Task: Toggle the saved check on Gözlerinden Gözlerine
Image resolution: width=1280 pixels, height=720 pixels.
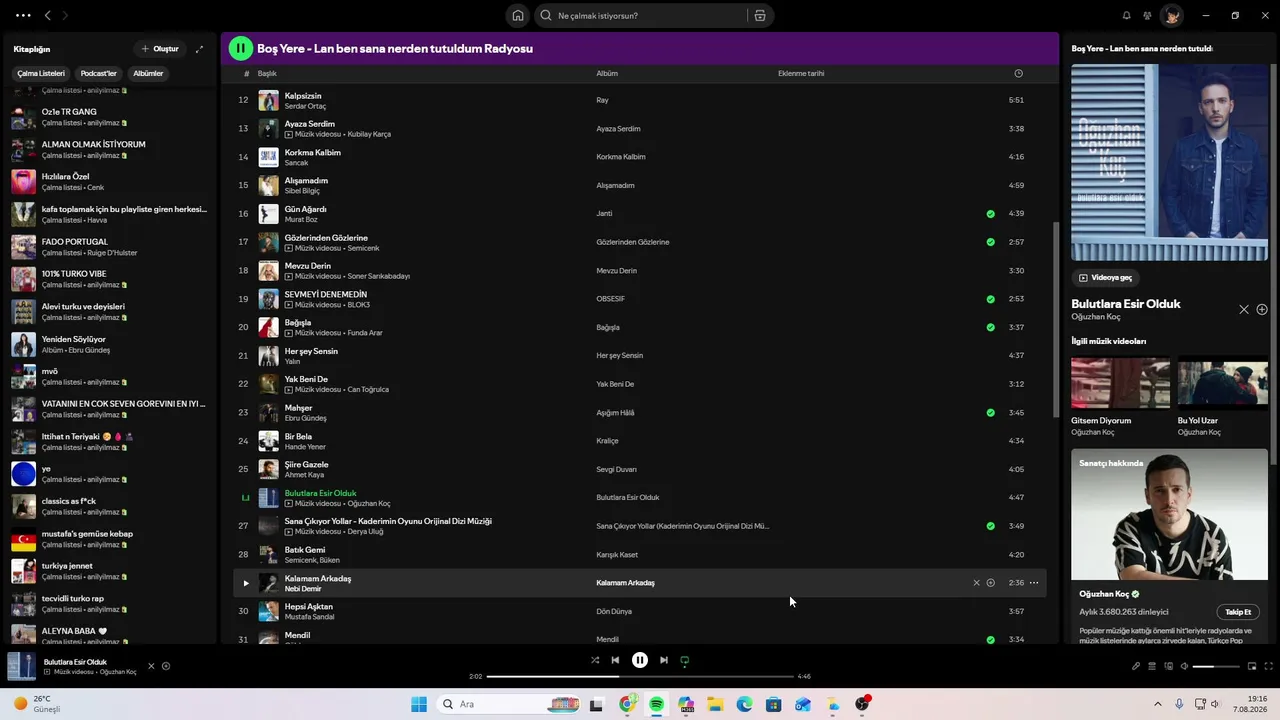Action: coord(990,242)
